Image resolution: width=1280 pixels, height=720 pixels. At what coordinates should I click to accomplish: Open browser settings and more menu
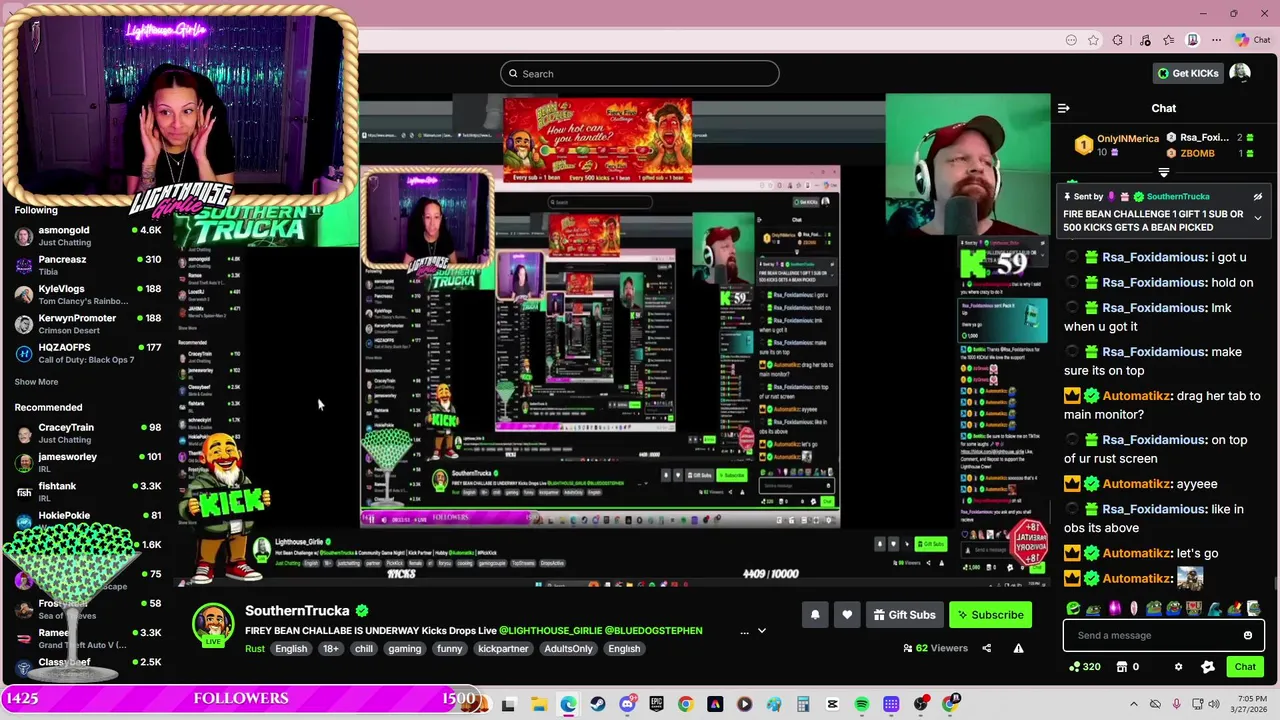tap(1216, 40)
